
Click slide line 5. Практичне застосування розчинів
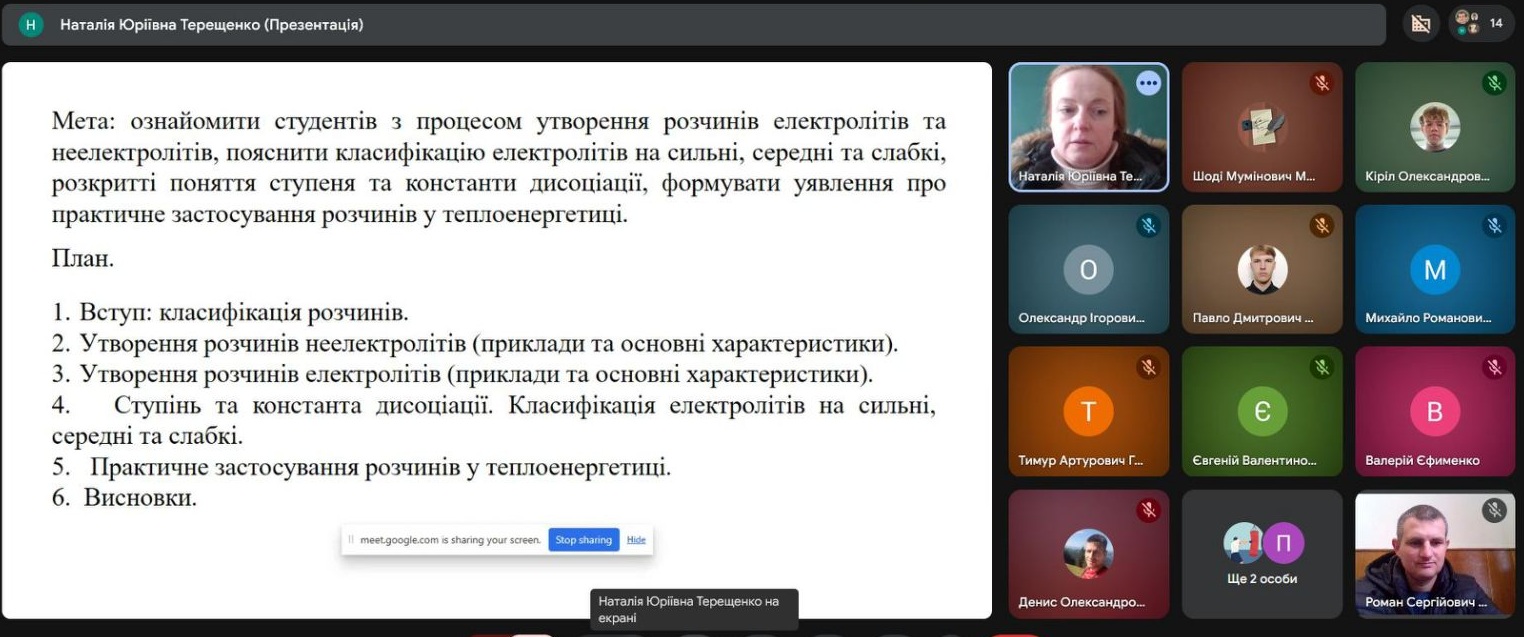361,467
